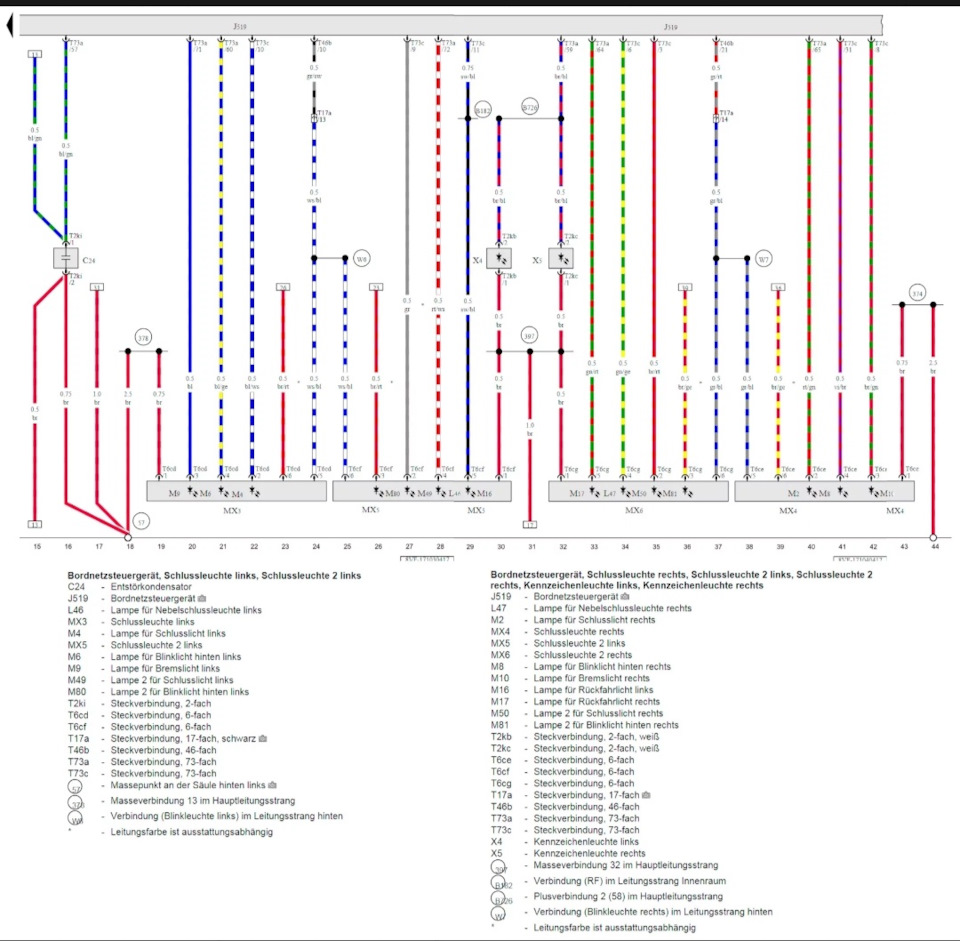Click the W6 connection circle in the wiring diagram

362,258
